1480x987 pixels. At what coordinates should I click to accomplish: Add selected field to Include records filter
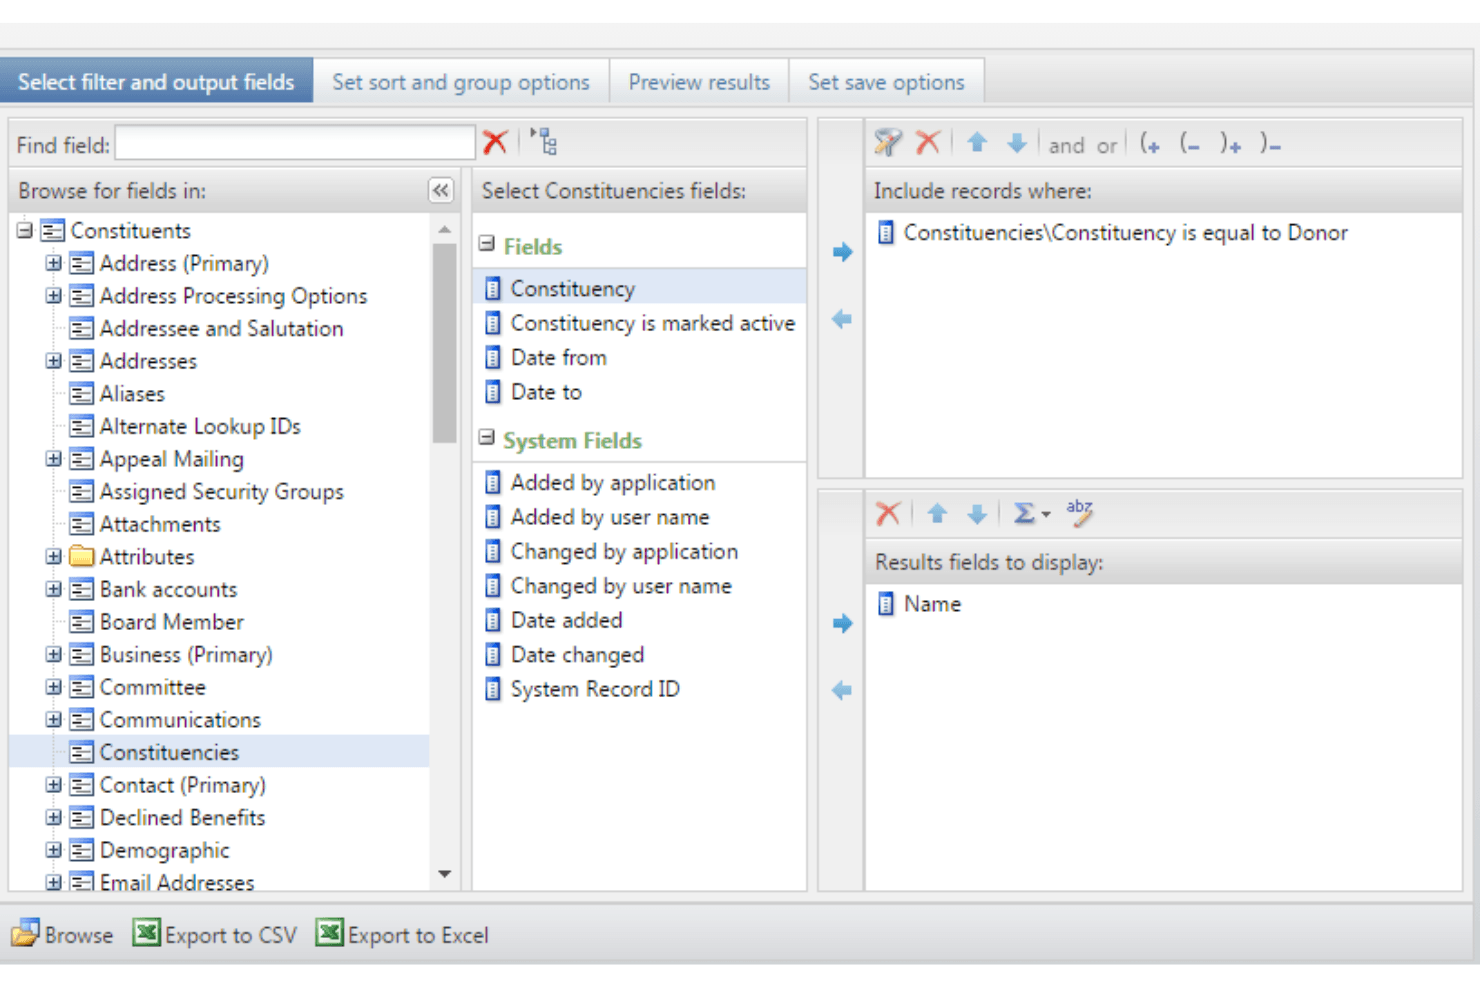842,252
